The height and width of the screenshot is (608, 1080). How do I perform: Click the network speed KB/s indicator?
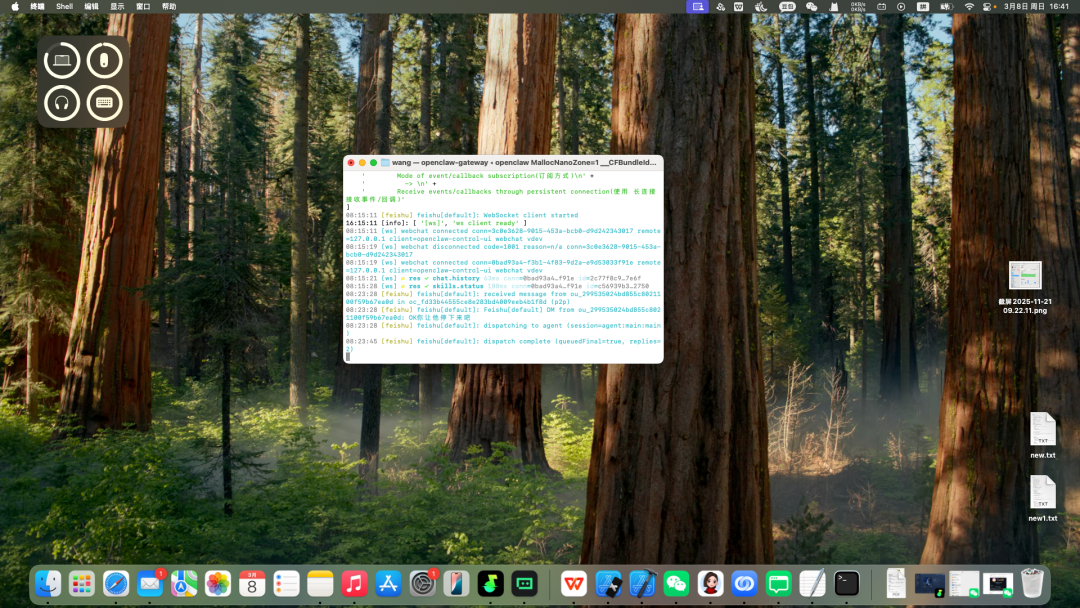click(858, 6)
